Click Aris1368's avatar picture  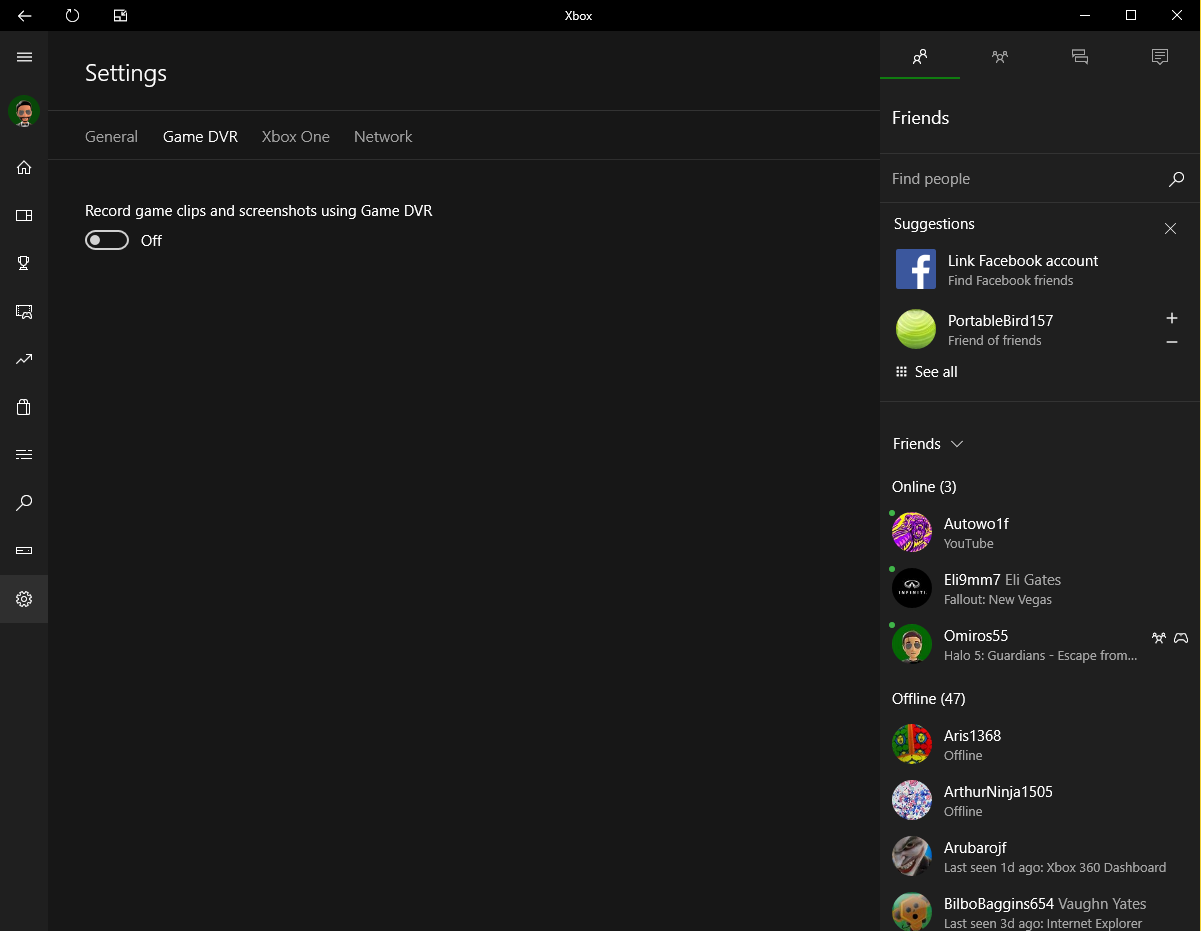(x=912, y=744)
